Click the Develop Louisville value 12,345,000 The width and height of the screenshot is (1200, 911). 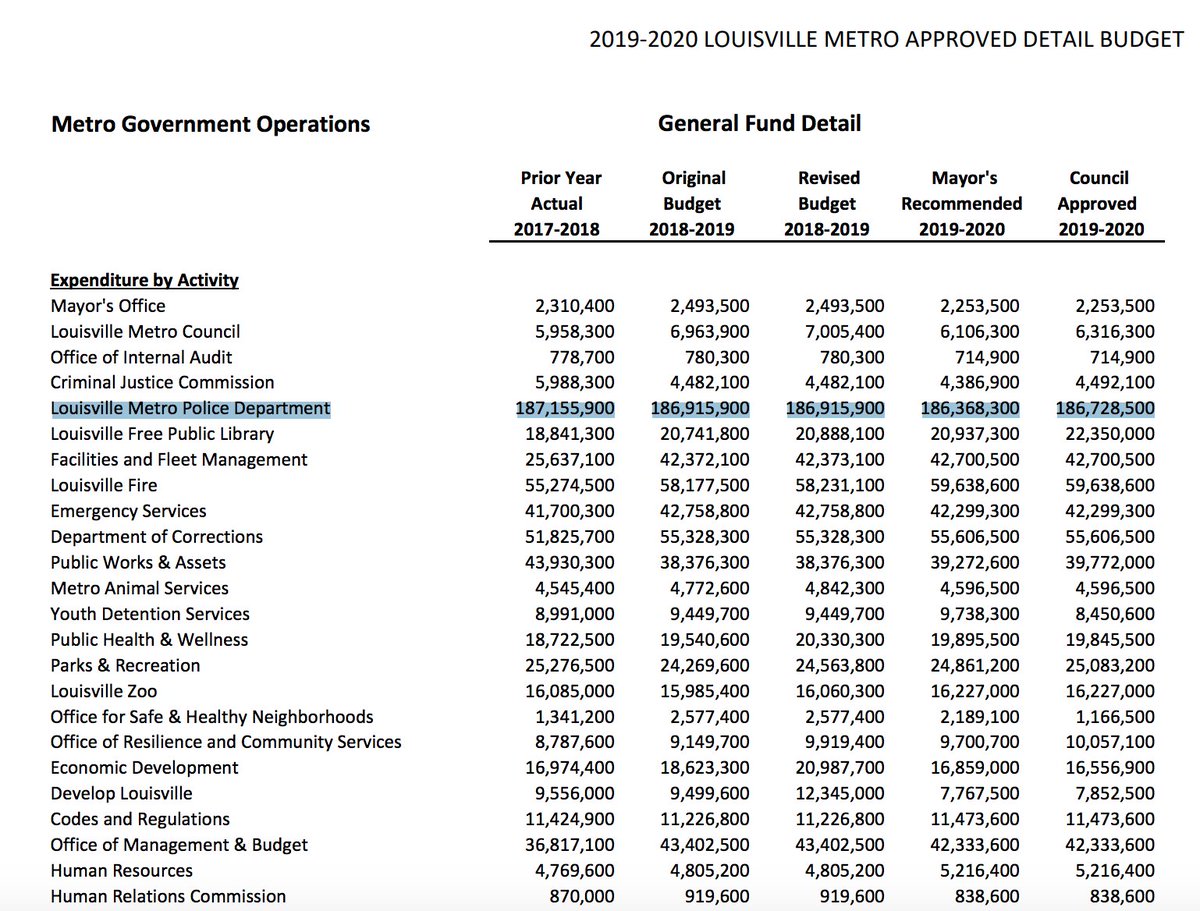click(x=840, y=794)
